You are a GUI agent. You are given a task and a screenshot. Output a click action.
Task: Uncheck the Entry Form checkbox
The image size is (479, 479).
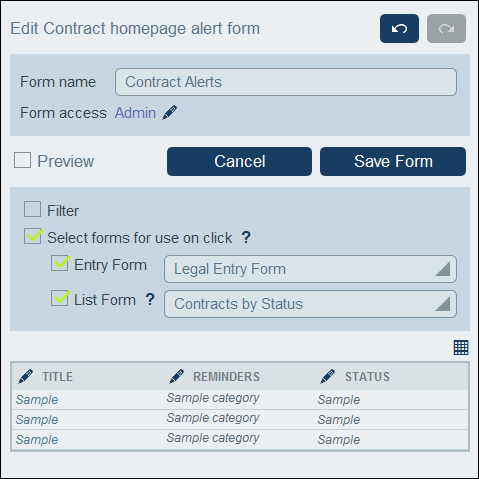pyautogui.click(x=60, y=263)
